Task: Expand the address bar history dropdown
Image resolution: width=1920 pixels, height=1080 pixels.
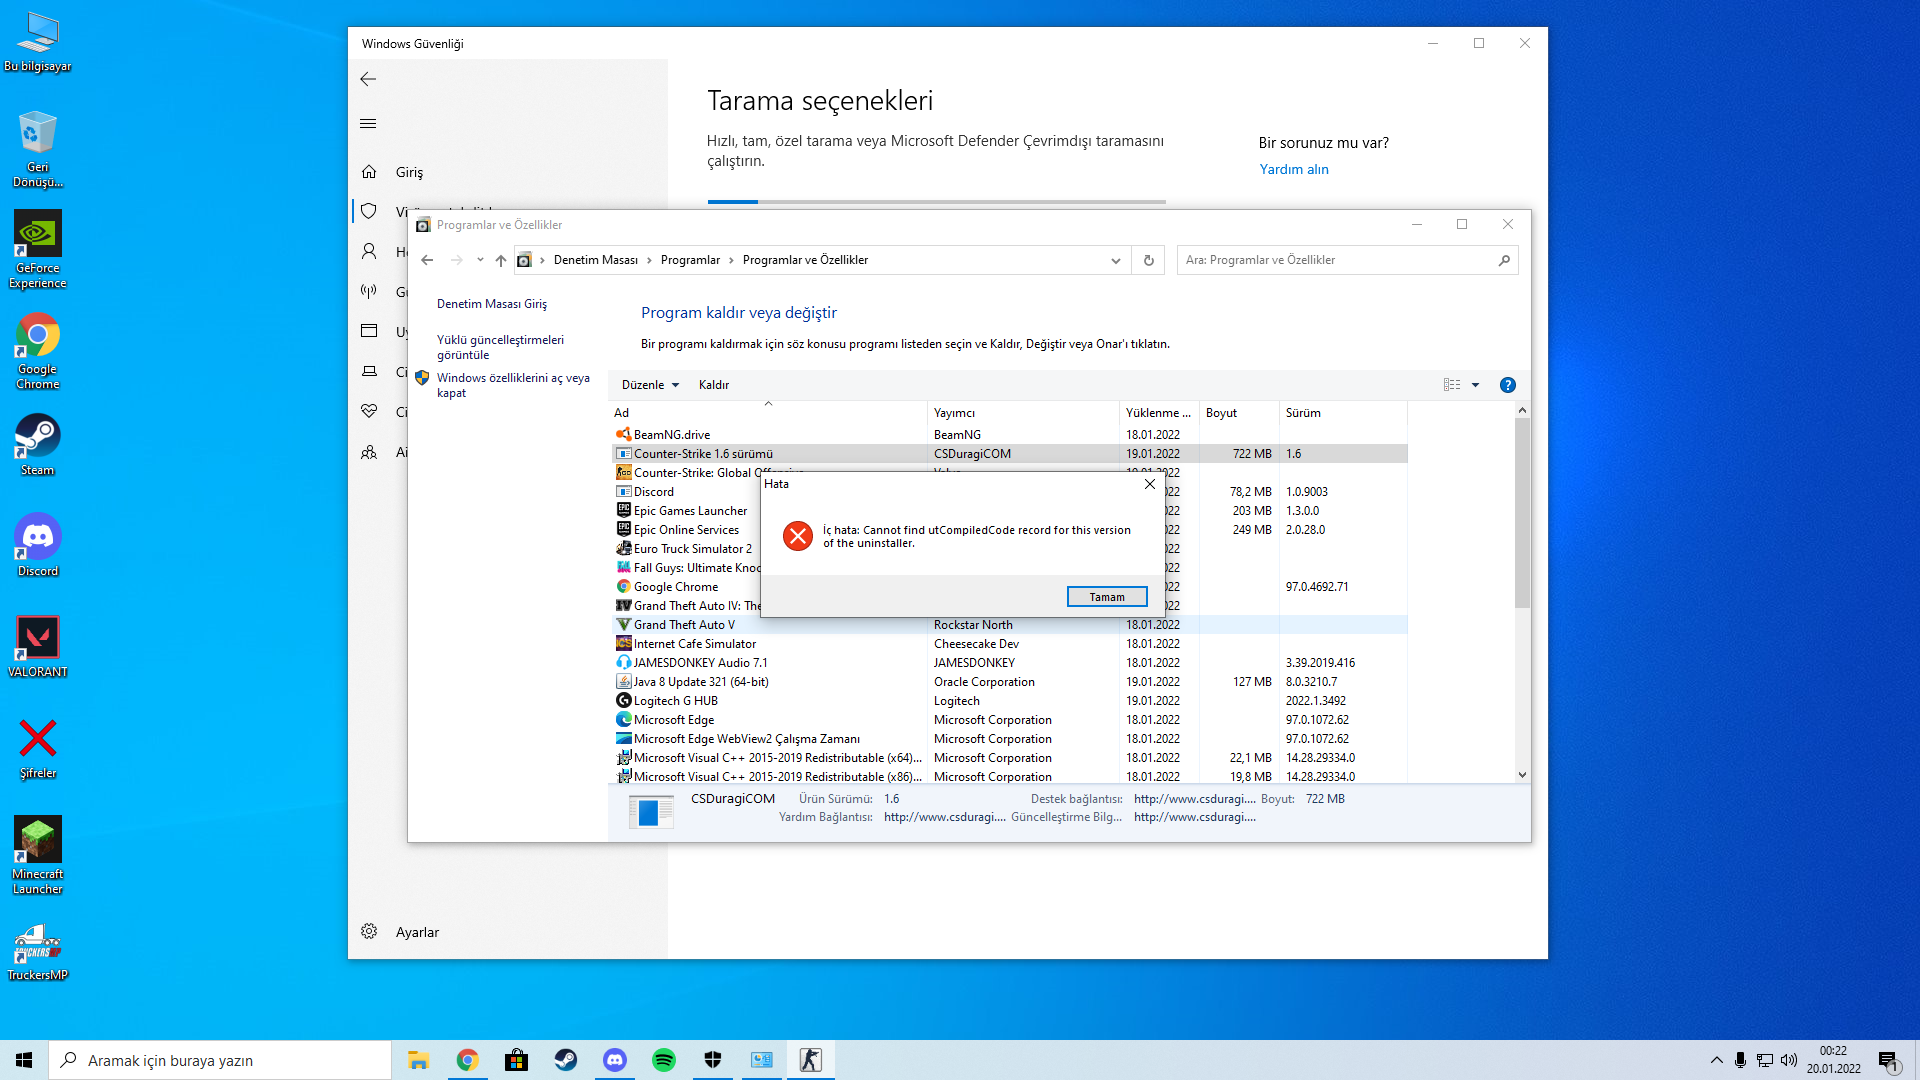Action: pyautogui.click(x=1116, y=260)
